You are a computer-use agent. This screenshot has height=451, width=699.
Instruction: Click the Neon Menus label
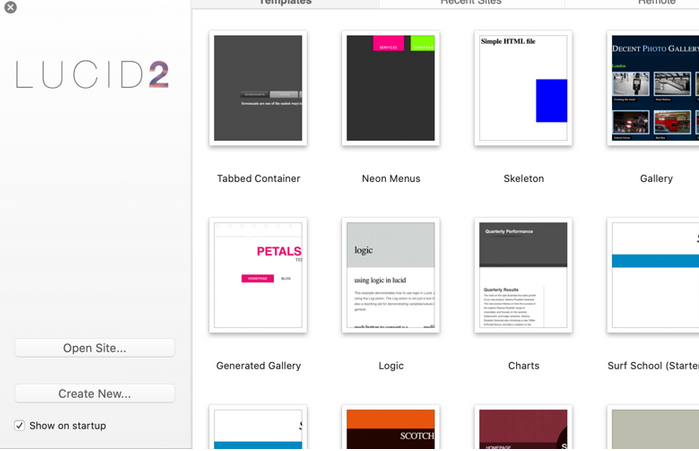click(x=391, y=179)
